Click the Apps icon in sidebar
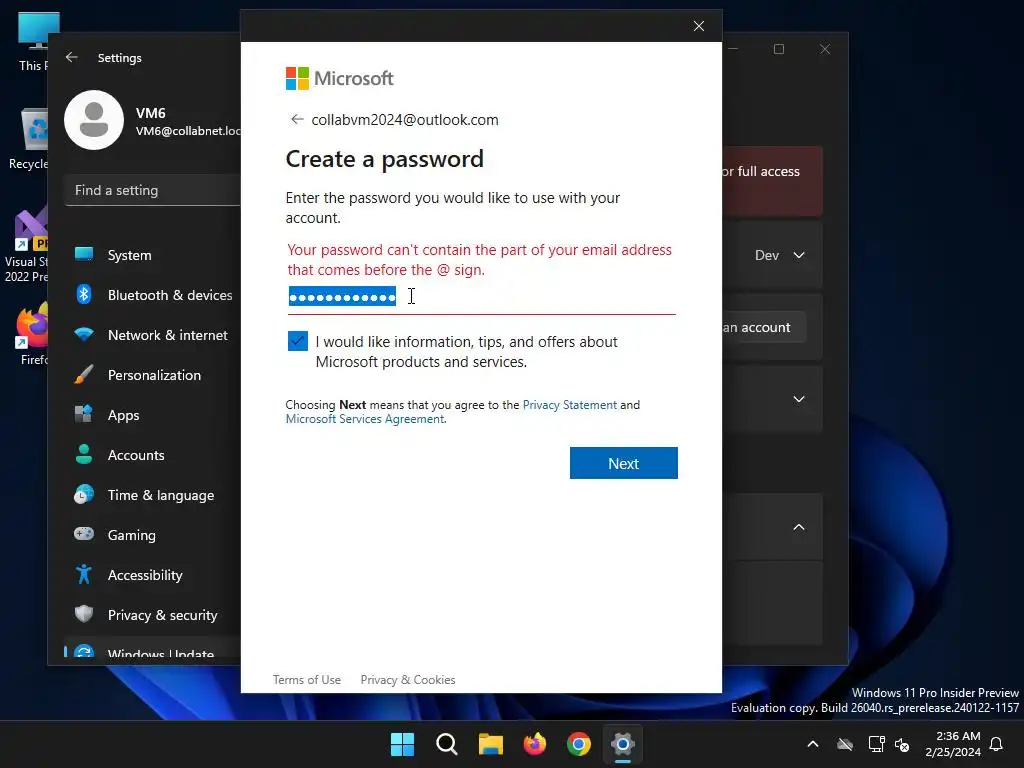Image resolution: width=1024 pixels, height=768 pixels. click(x=84, y=414)
